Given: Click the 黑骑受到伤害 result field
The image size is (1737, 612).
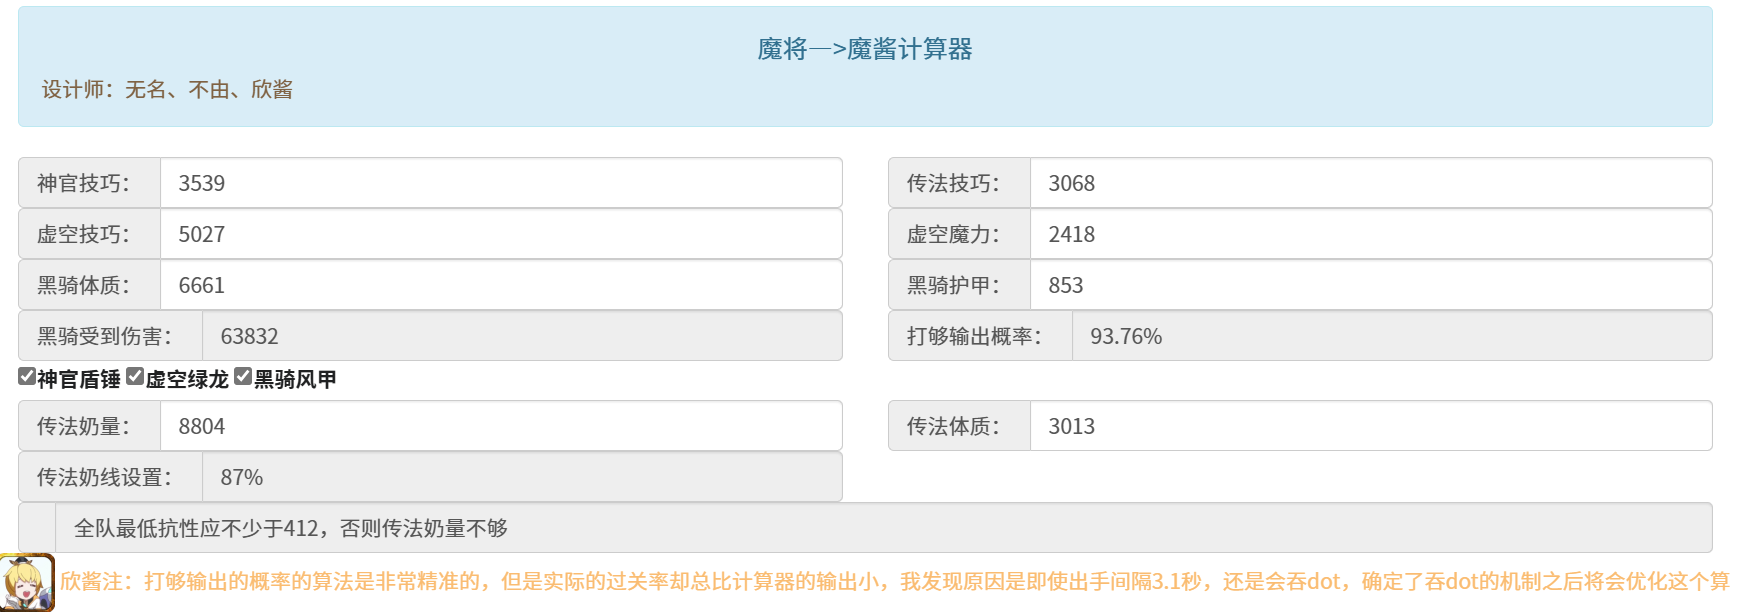Looking at the screenshot, I should [x=521, y=336].
